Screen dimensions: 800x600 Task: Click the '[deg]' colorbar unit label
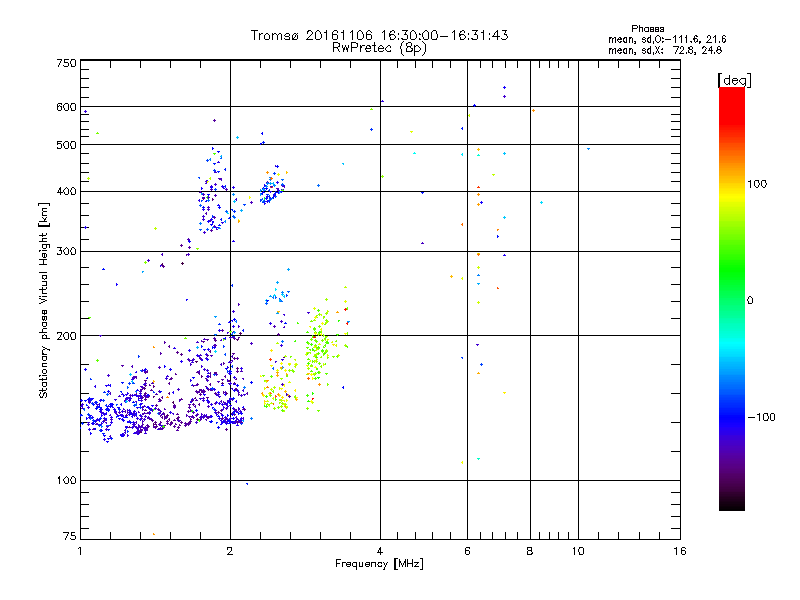[x=734, y=80]
